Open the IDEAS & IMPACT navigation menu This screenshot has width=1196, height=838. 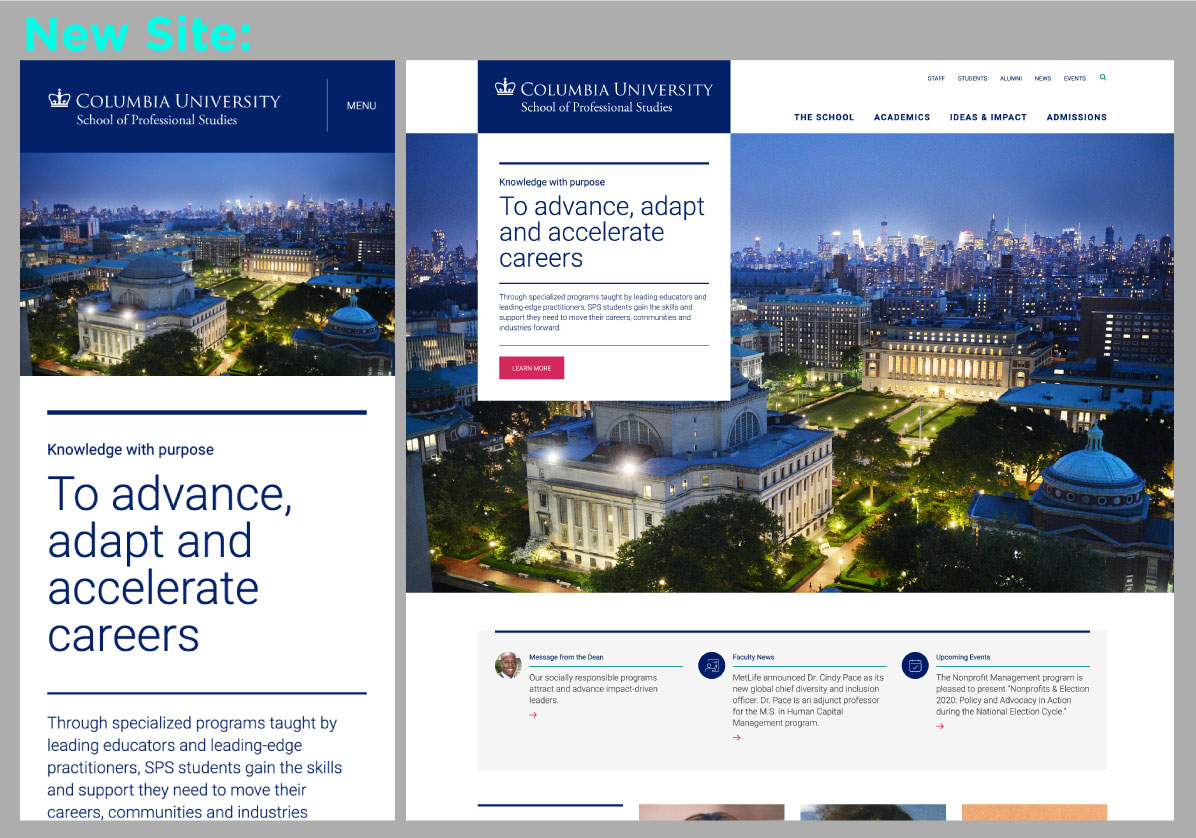point(988,117)
